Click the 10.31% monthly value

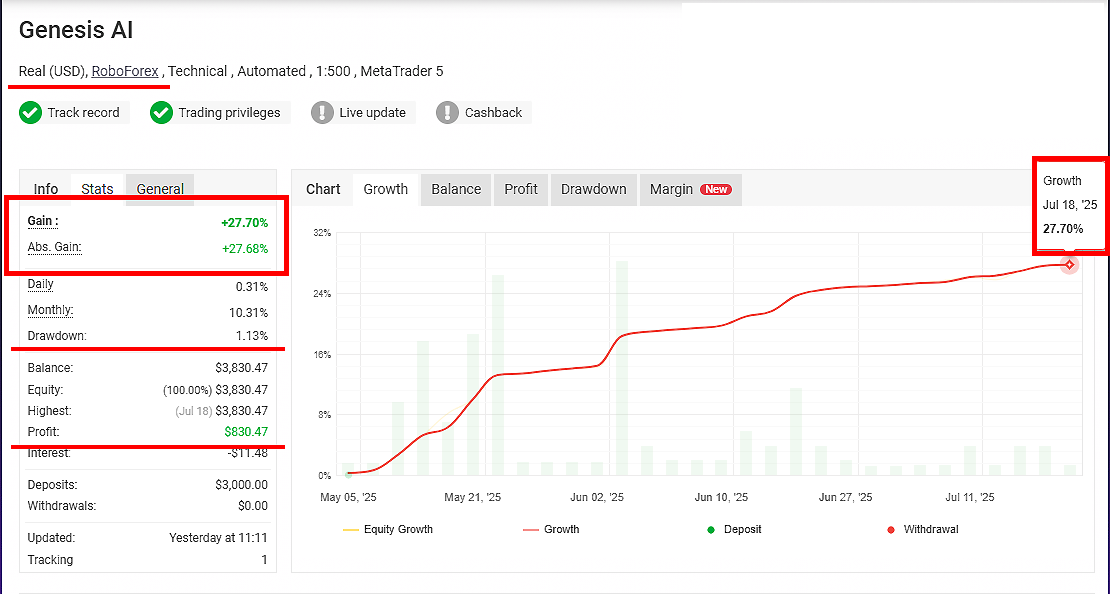[x=249, y=312]
